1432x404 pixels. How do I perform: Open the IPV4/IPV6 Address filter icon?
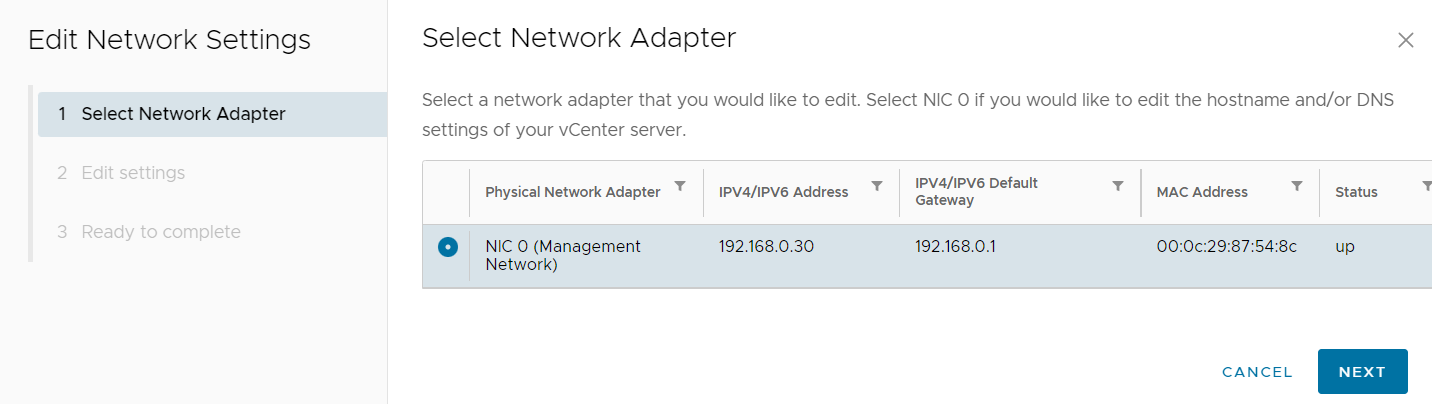(877, 186)
